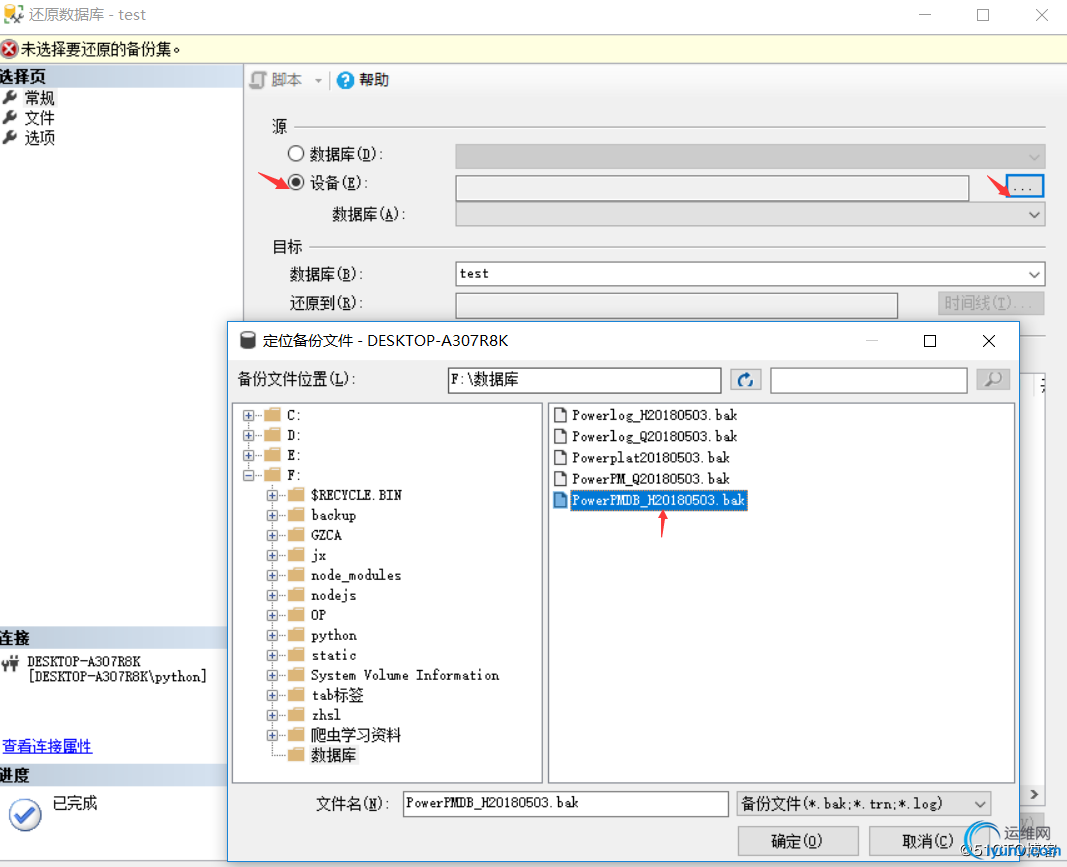This screenshot has height=867, width=1067.
Task: Expand the E: drive node
Action: coord(248,455)
